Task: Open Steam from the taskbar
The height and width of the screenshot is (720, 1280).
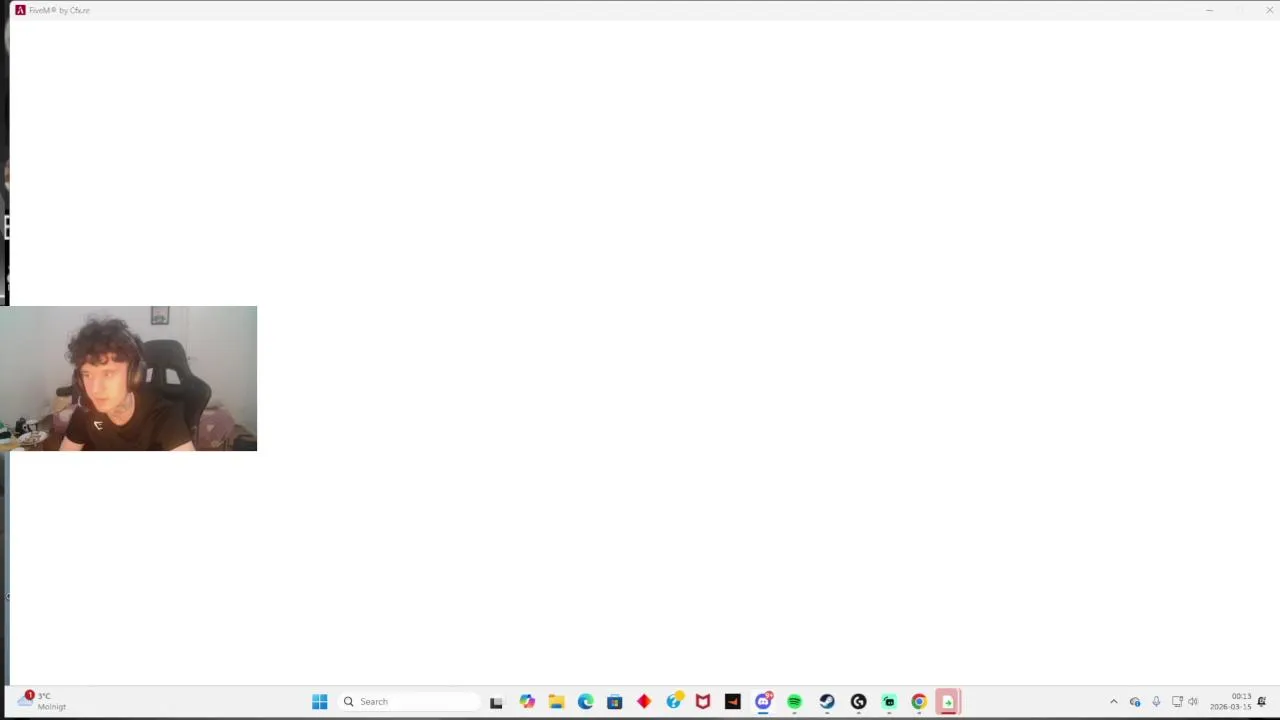Action: coord(827,702)
